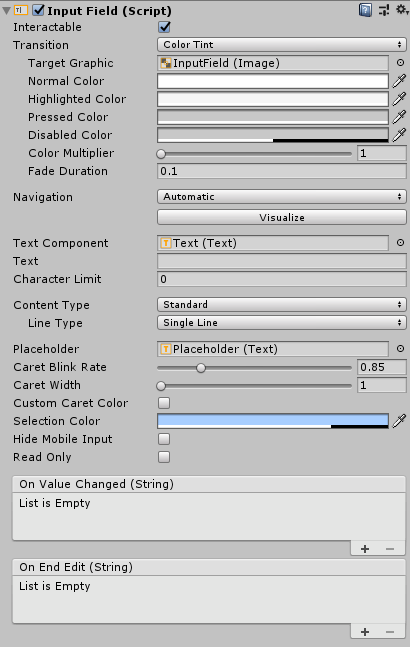Click the Input Field script icon

pos(21,10)
